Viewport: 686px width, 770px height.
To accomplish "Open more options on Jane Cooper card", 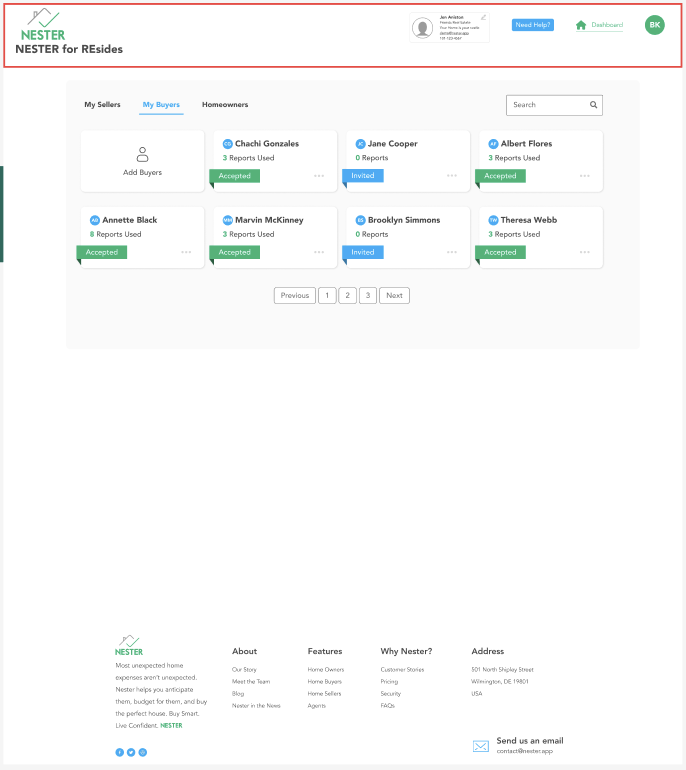I will point(452,176).
